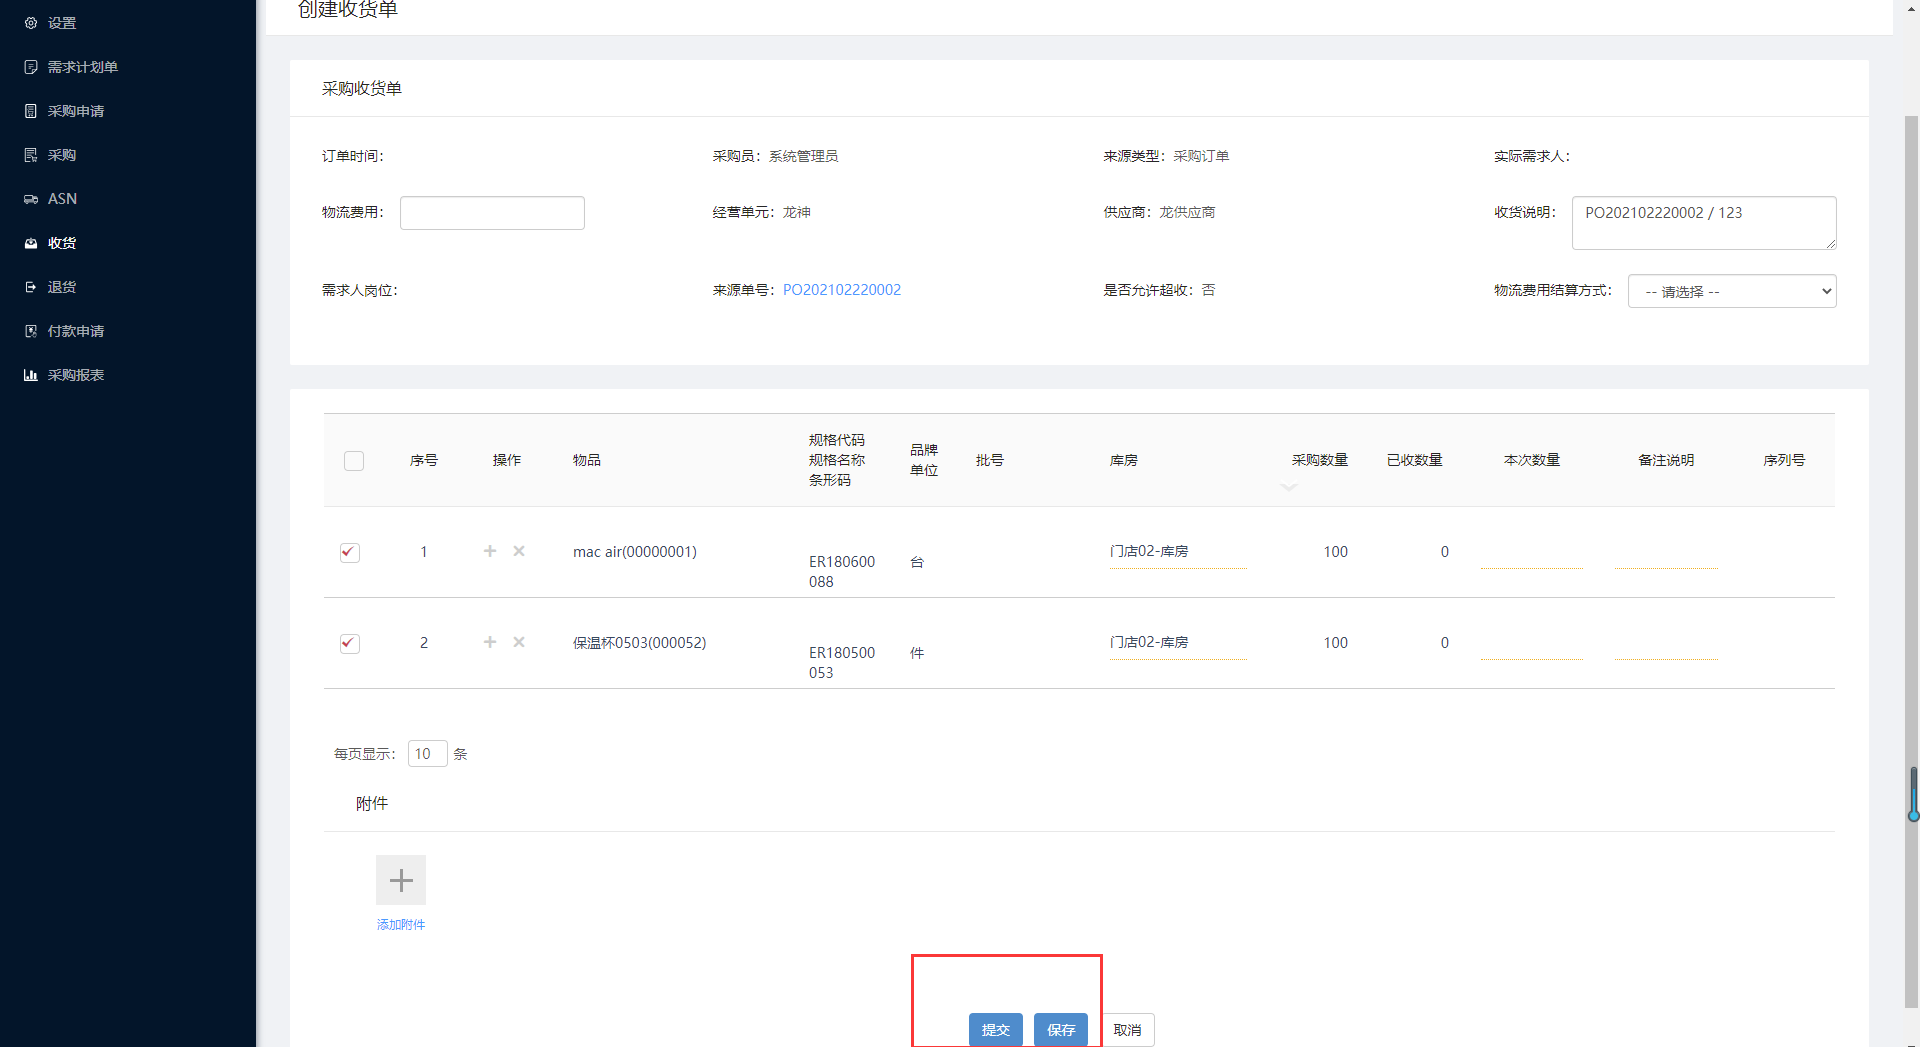Click the 采购申请 sidebar icon
Screen dimensions: 1920x1047
tap(31, 111)
